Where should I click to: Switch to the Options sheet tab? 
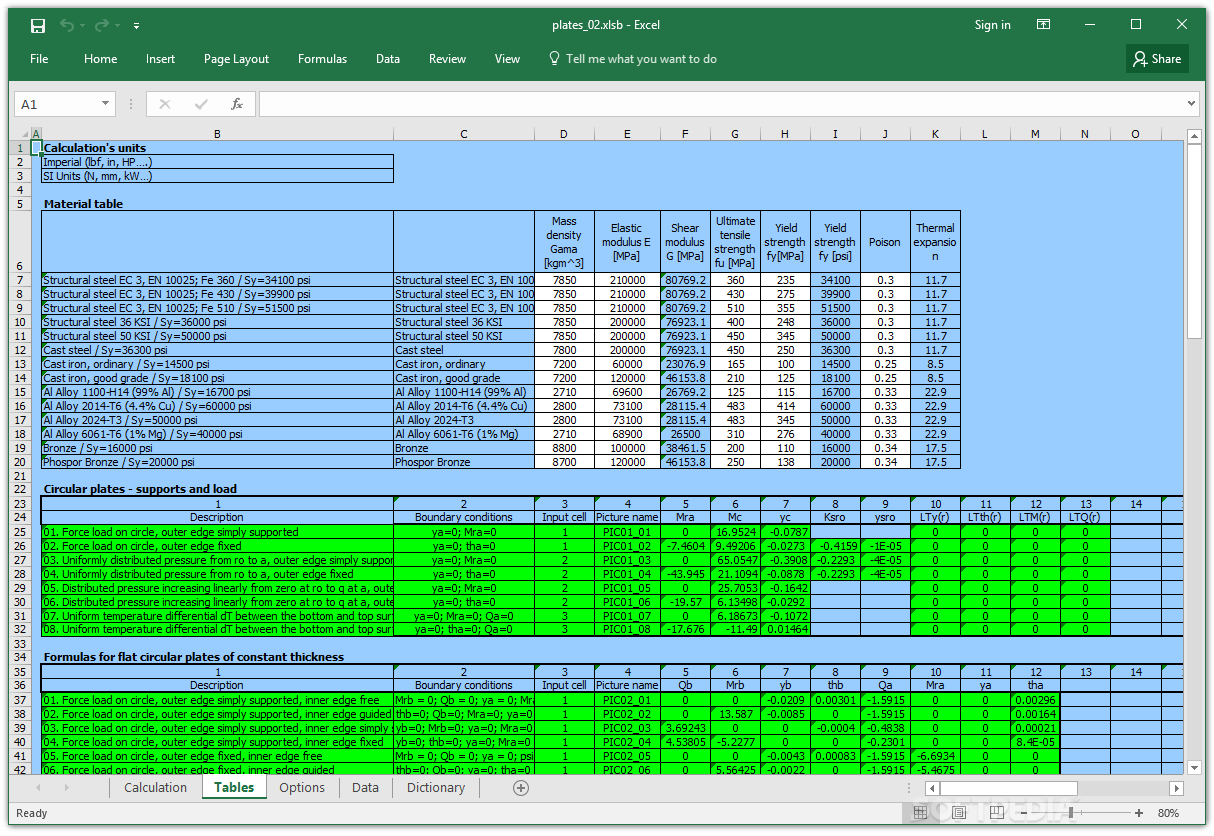click(302, 788)
